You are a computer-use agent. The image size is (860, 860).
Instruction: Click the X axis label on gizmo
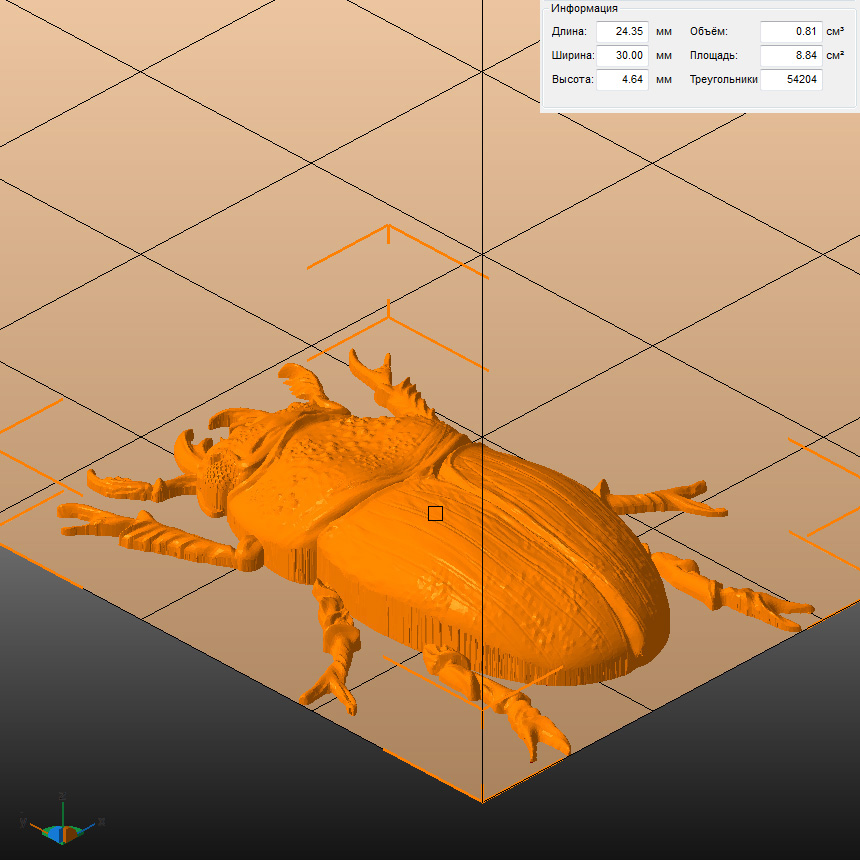pos(102,821)
